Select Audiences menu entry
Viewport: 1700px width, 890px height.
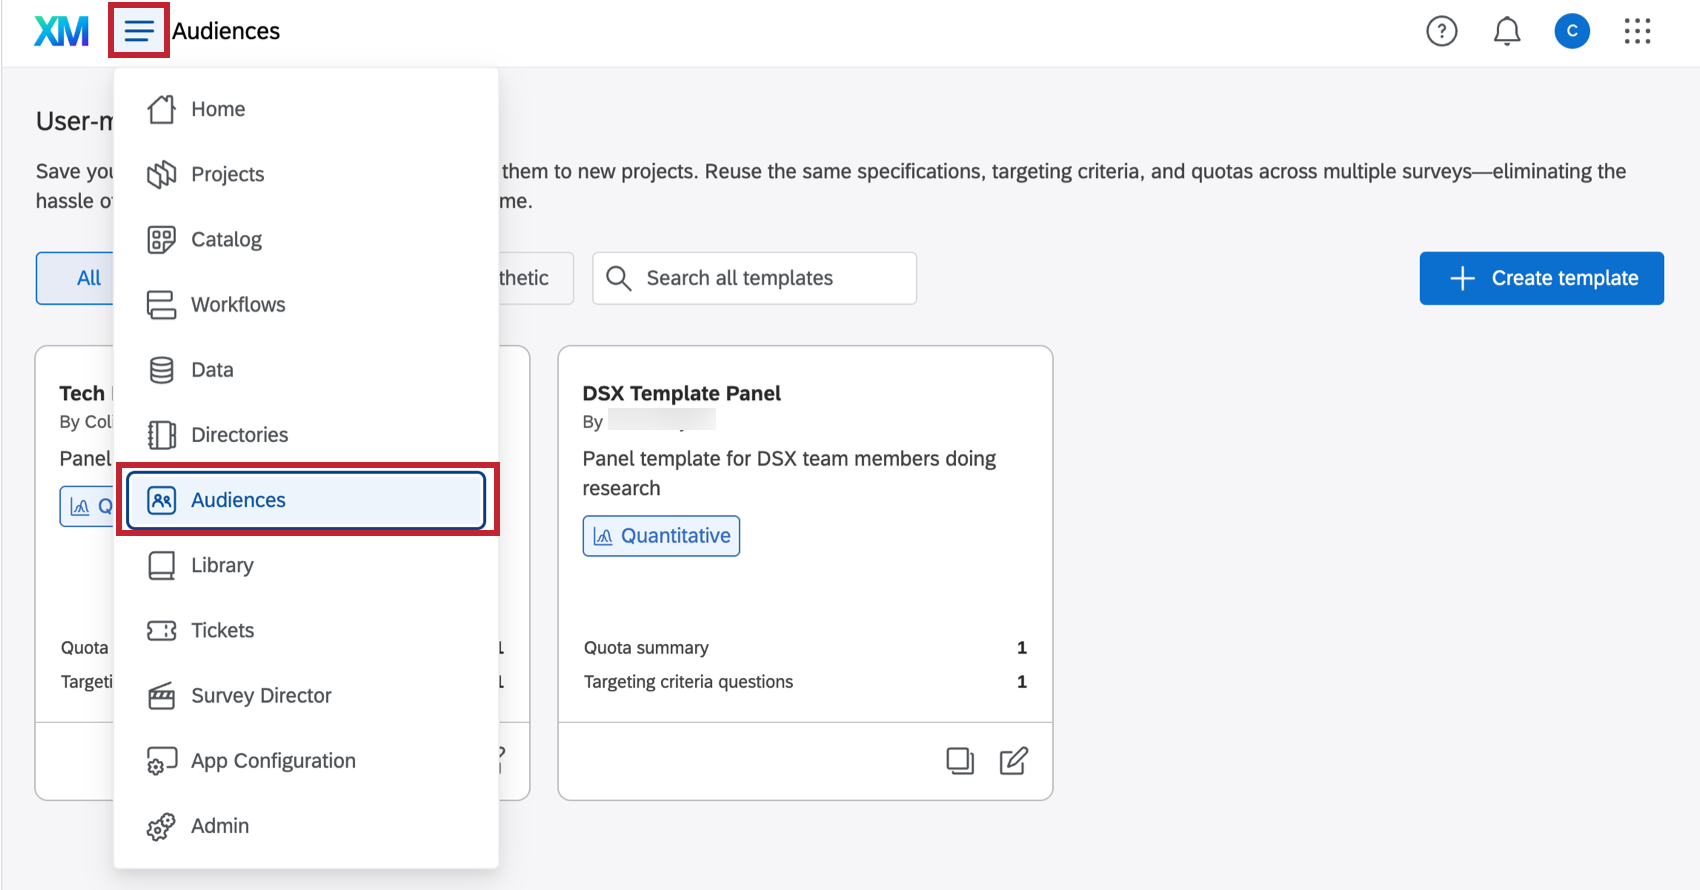click(x=306, y=500)
